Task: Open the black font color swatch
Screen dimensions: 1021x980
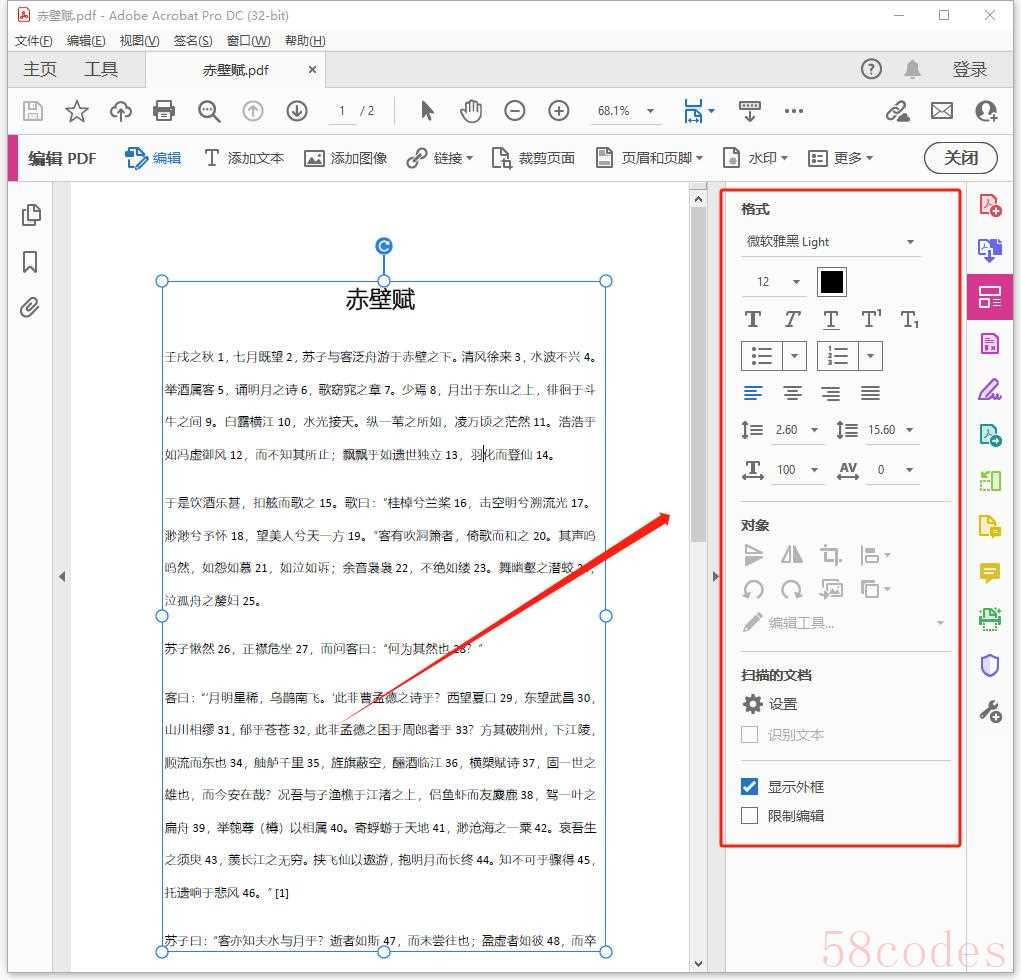Action: click(x=831, y=282)
